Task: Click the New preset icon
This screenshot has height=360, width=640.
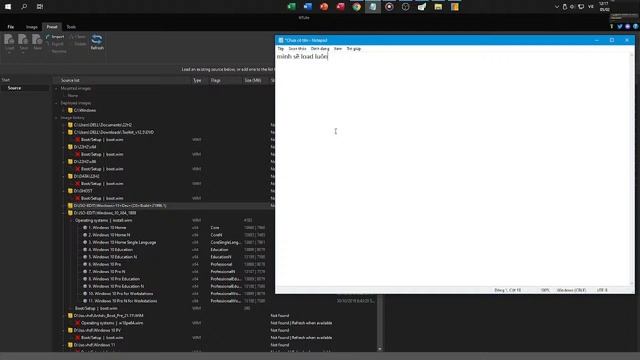Action: (x=37, y=40)
